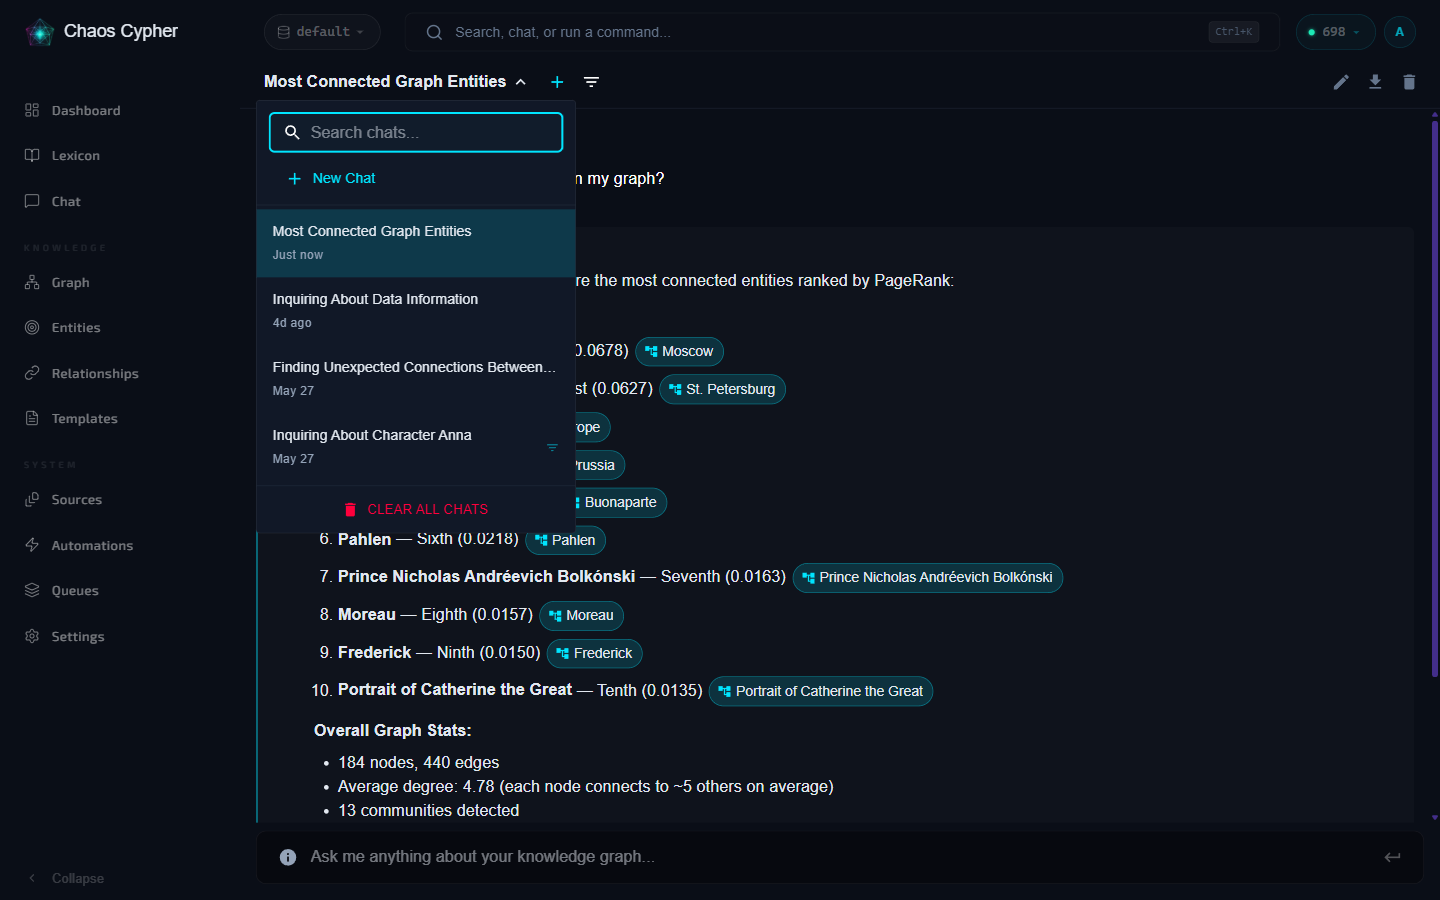Click the plus icon to start new chat
This screenshot has width=1440, height=900.
click(557, 82)
